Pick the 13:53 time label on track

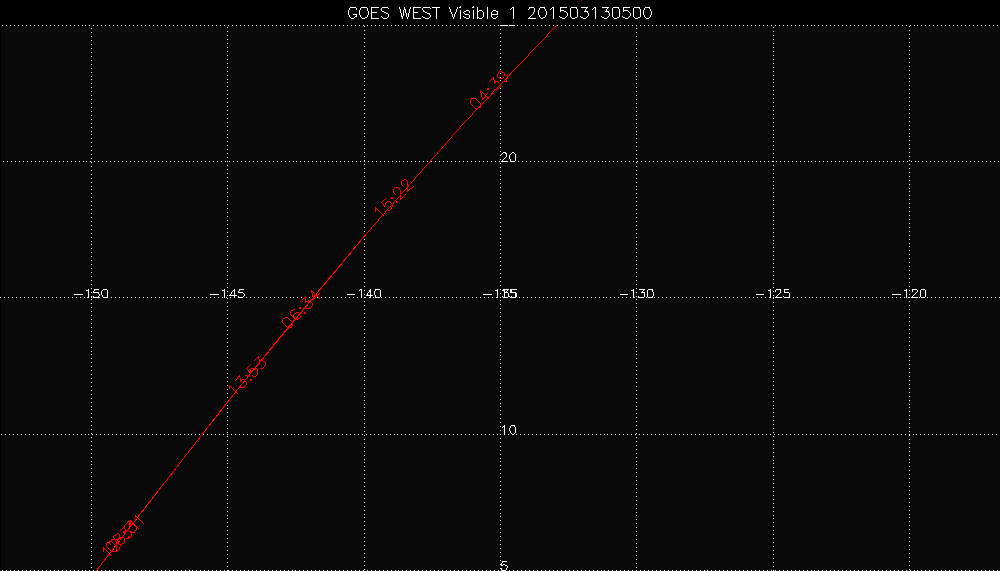click(247, 375)
